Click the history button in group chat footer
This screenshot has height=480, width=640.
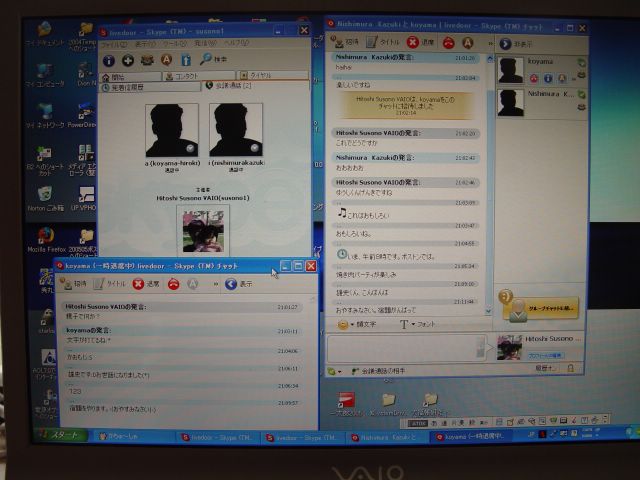[x=545, y=368]
